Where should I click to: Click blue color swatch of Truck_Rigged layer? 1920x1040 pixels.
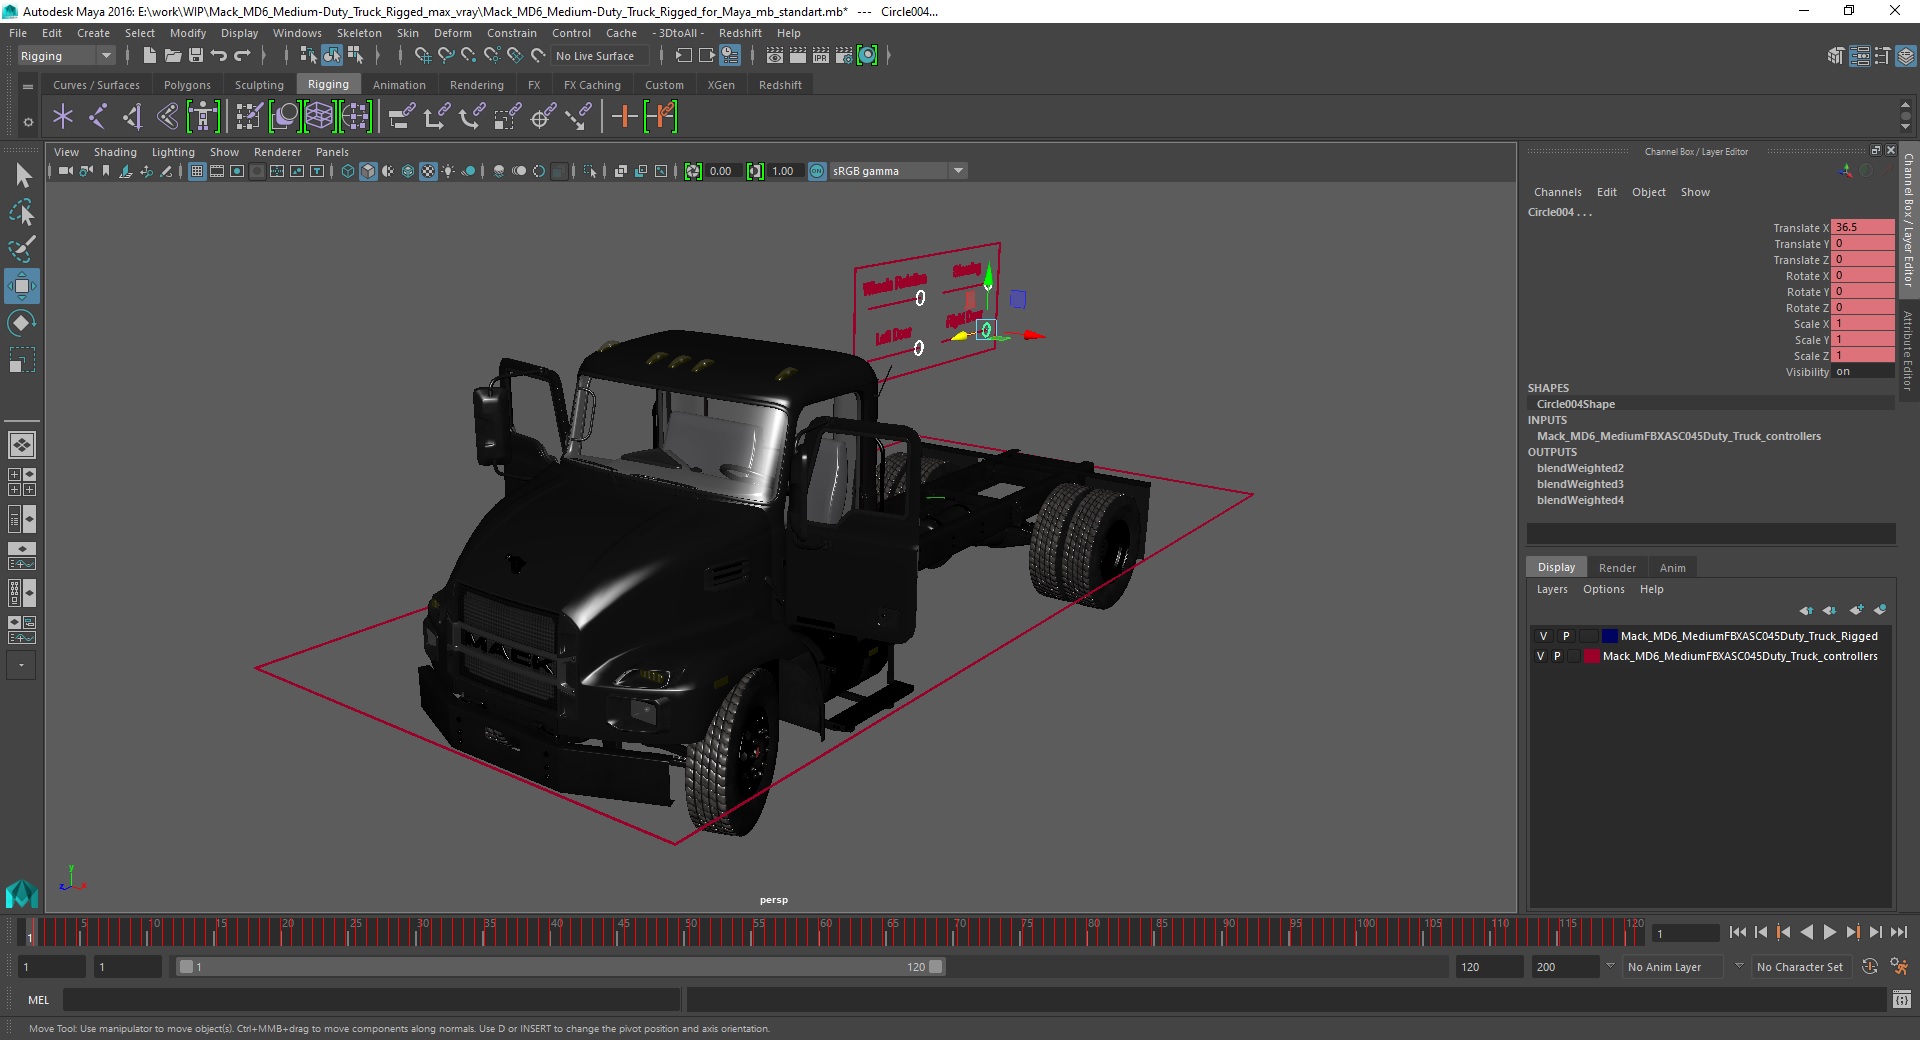1609,636
